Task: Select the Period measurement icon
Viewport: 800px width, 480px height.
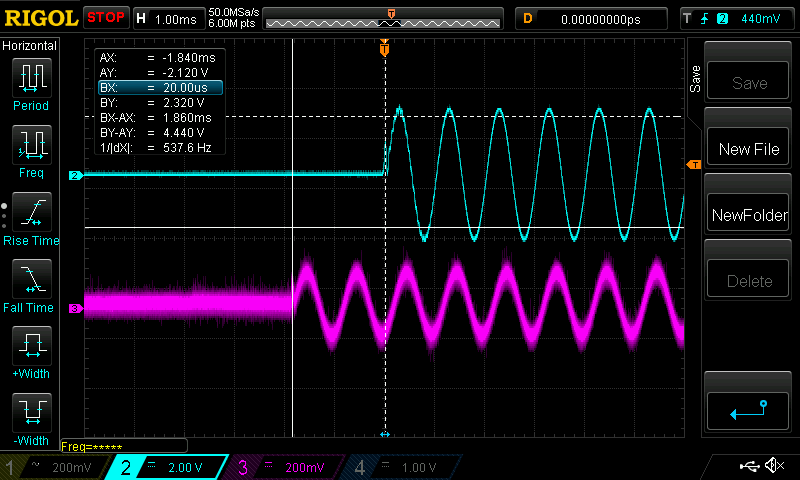Action: [31, 78]
